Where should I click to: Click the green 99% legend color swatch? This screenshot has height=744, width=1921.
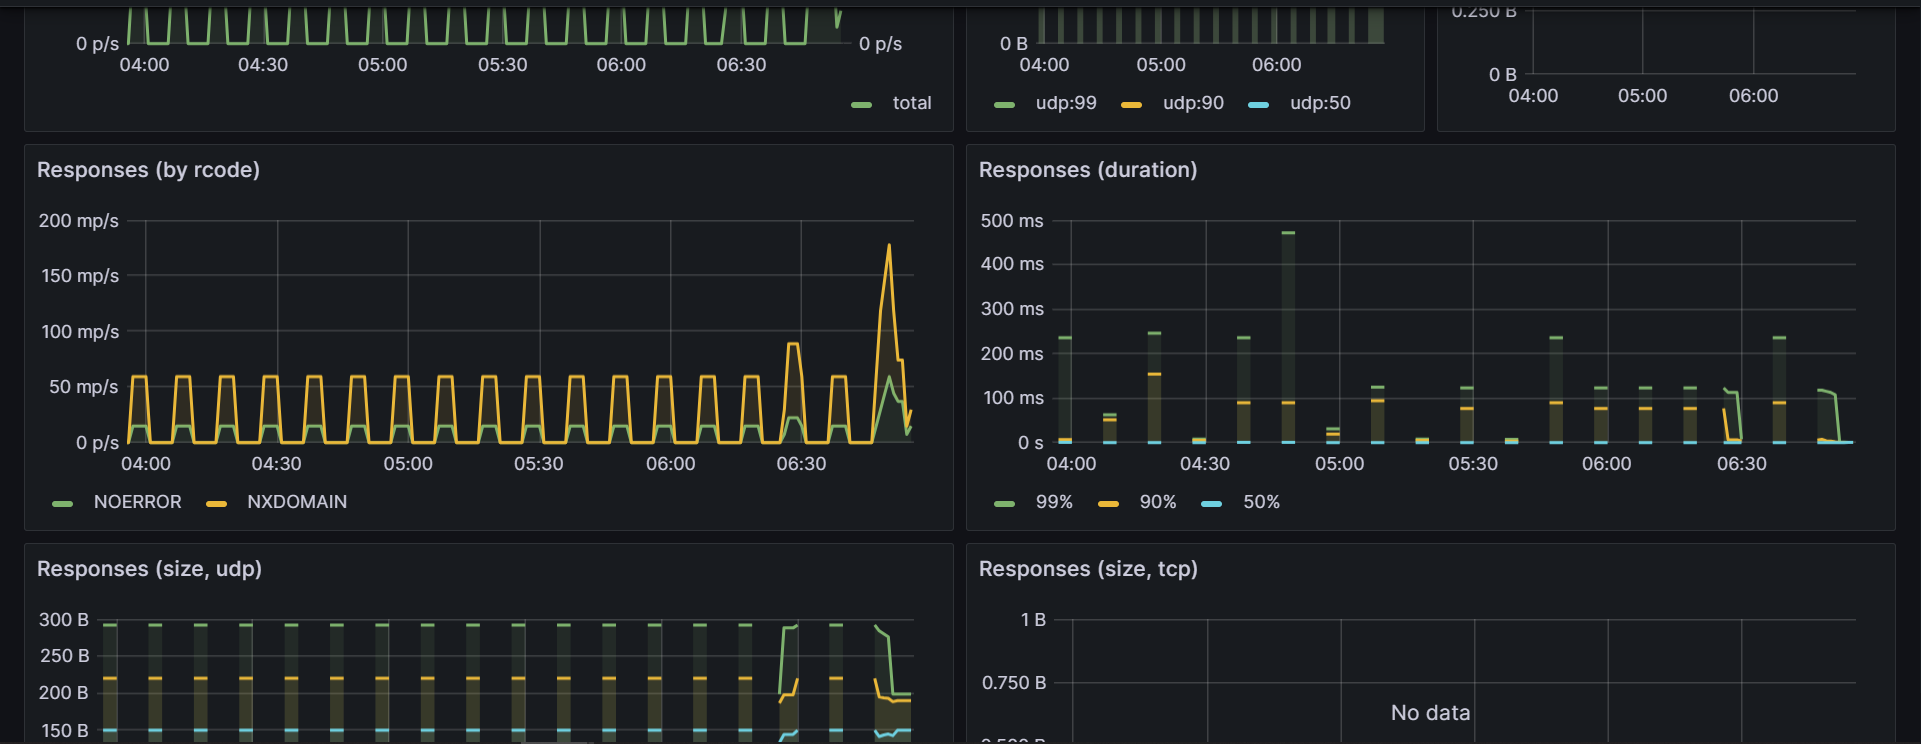(x=1004, y=504)
